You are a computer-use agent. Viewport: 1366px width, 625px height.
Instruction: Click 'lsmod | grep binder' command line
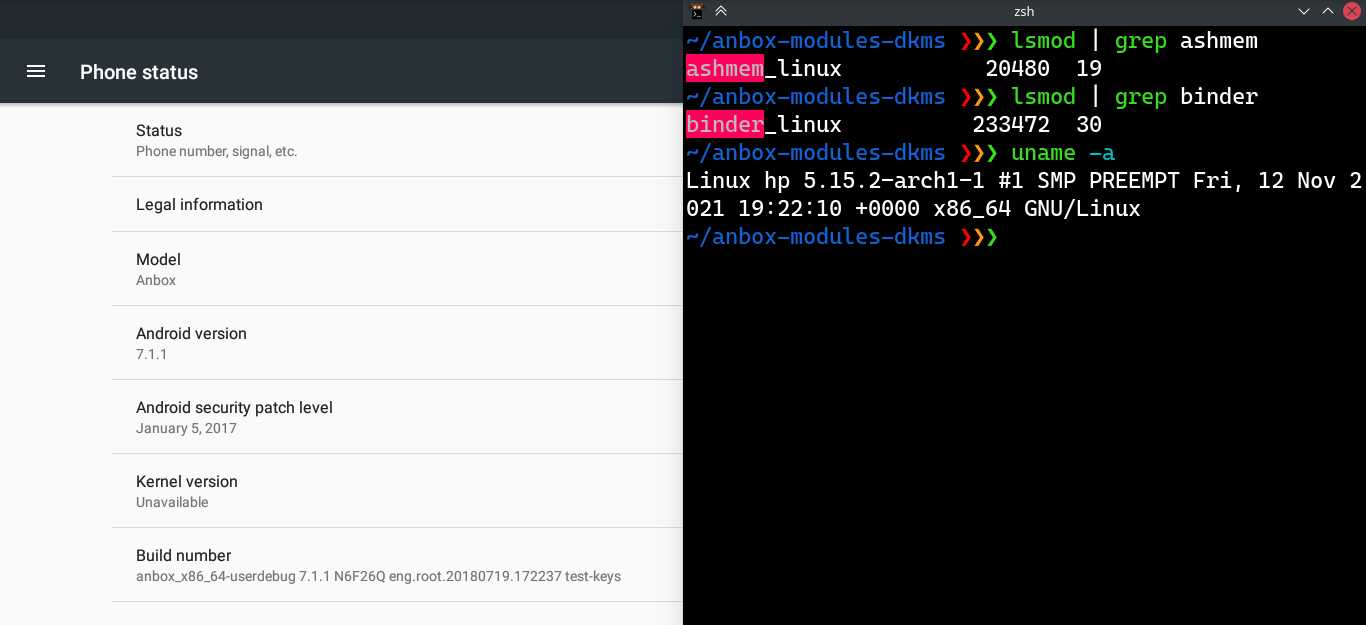click(1134, 97)
